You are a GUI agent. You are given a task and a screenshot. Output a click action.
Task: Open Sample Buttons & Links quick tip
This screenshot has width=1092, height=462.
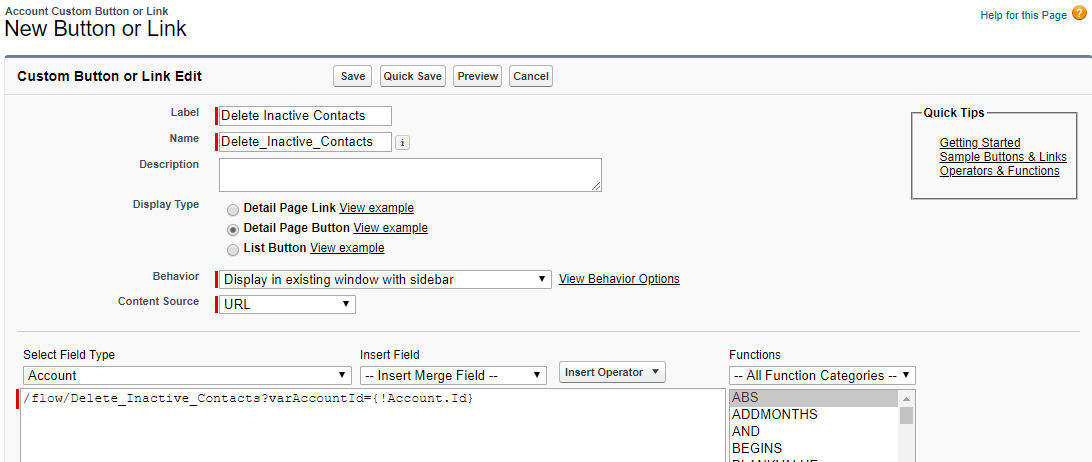tap(1003, 157)
